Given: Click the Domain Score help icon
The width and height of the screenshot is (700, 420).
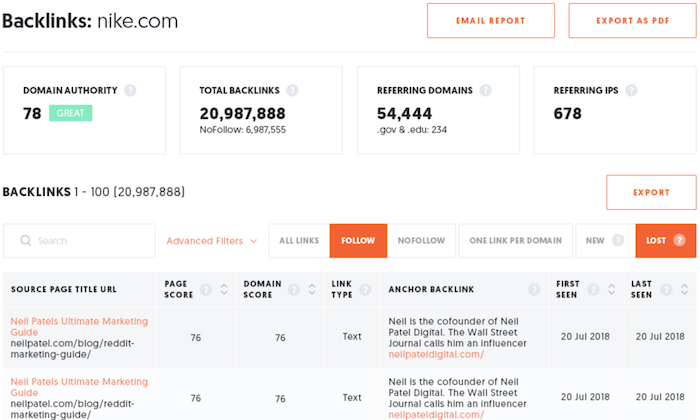Looking at the screenshot, I should coord(282,290).
